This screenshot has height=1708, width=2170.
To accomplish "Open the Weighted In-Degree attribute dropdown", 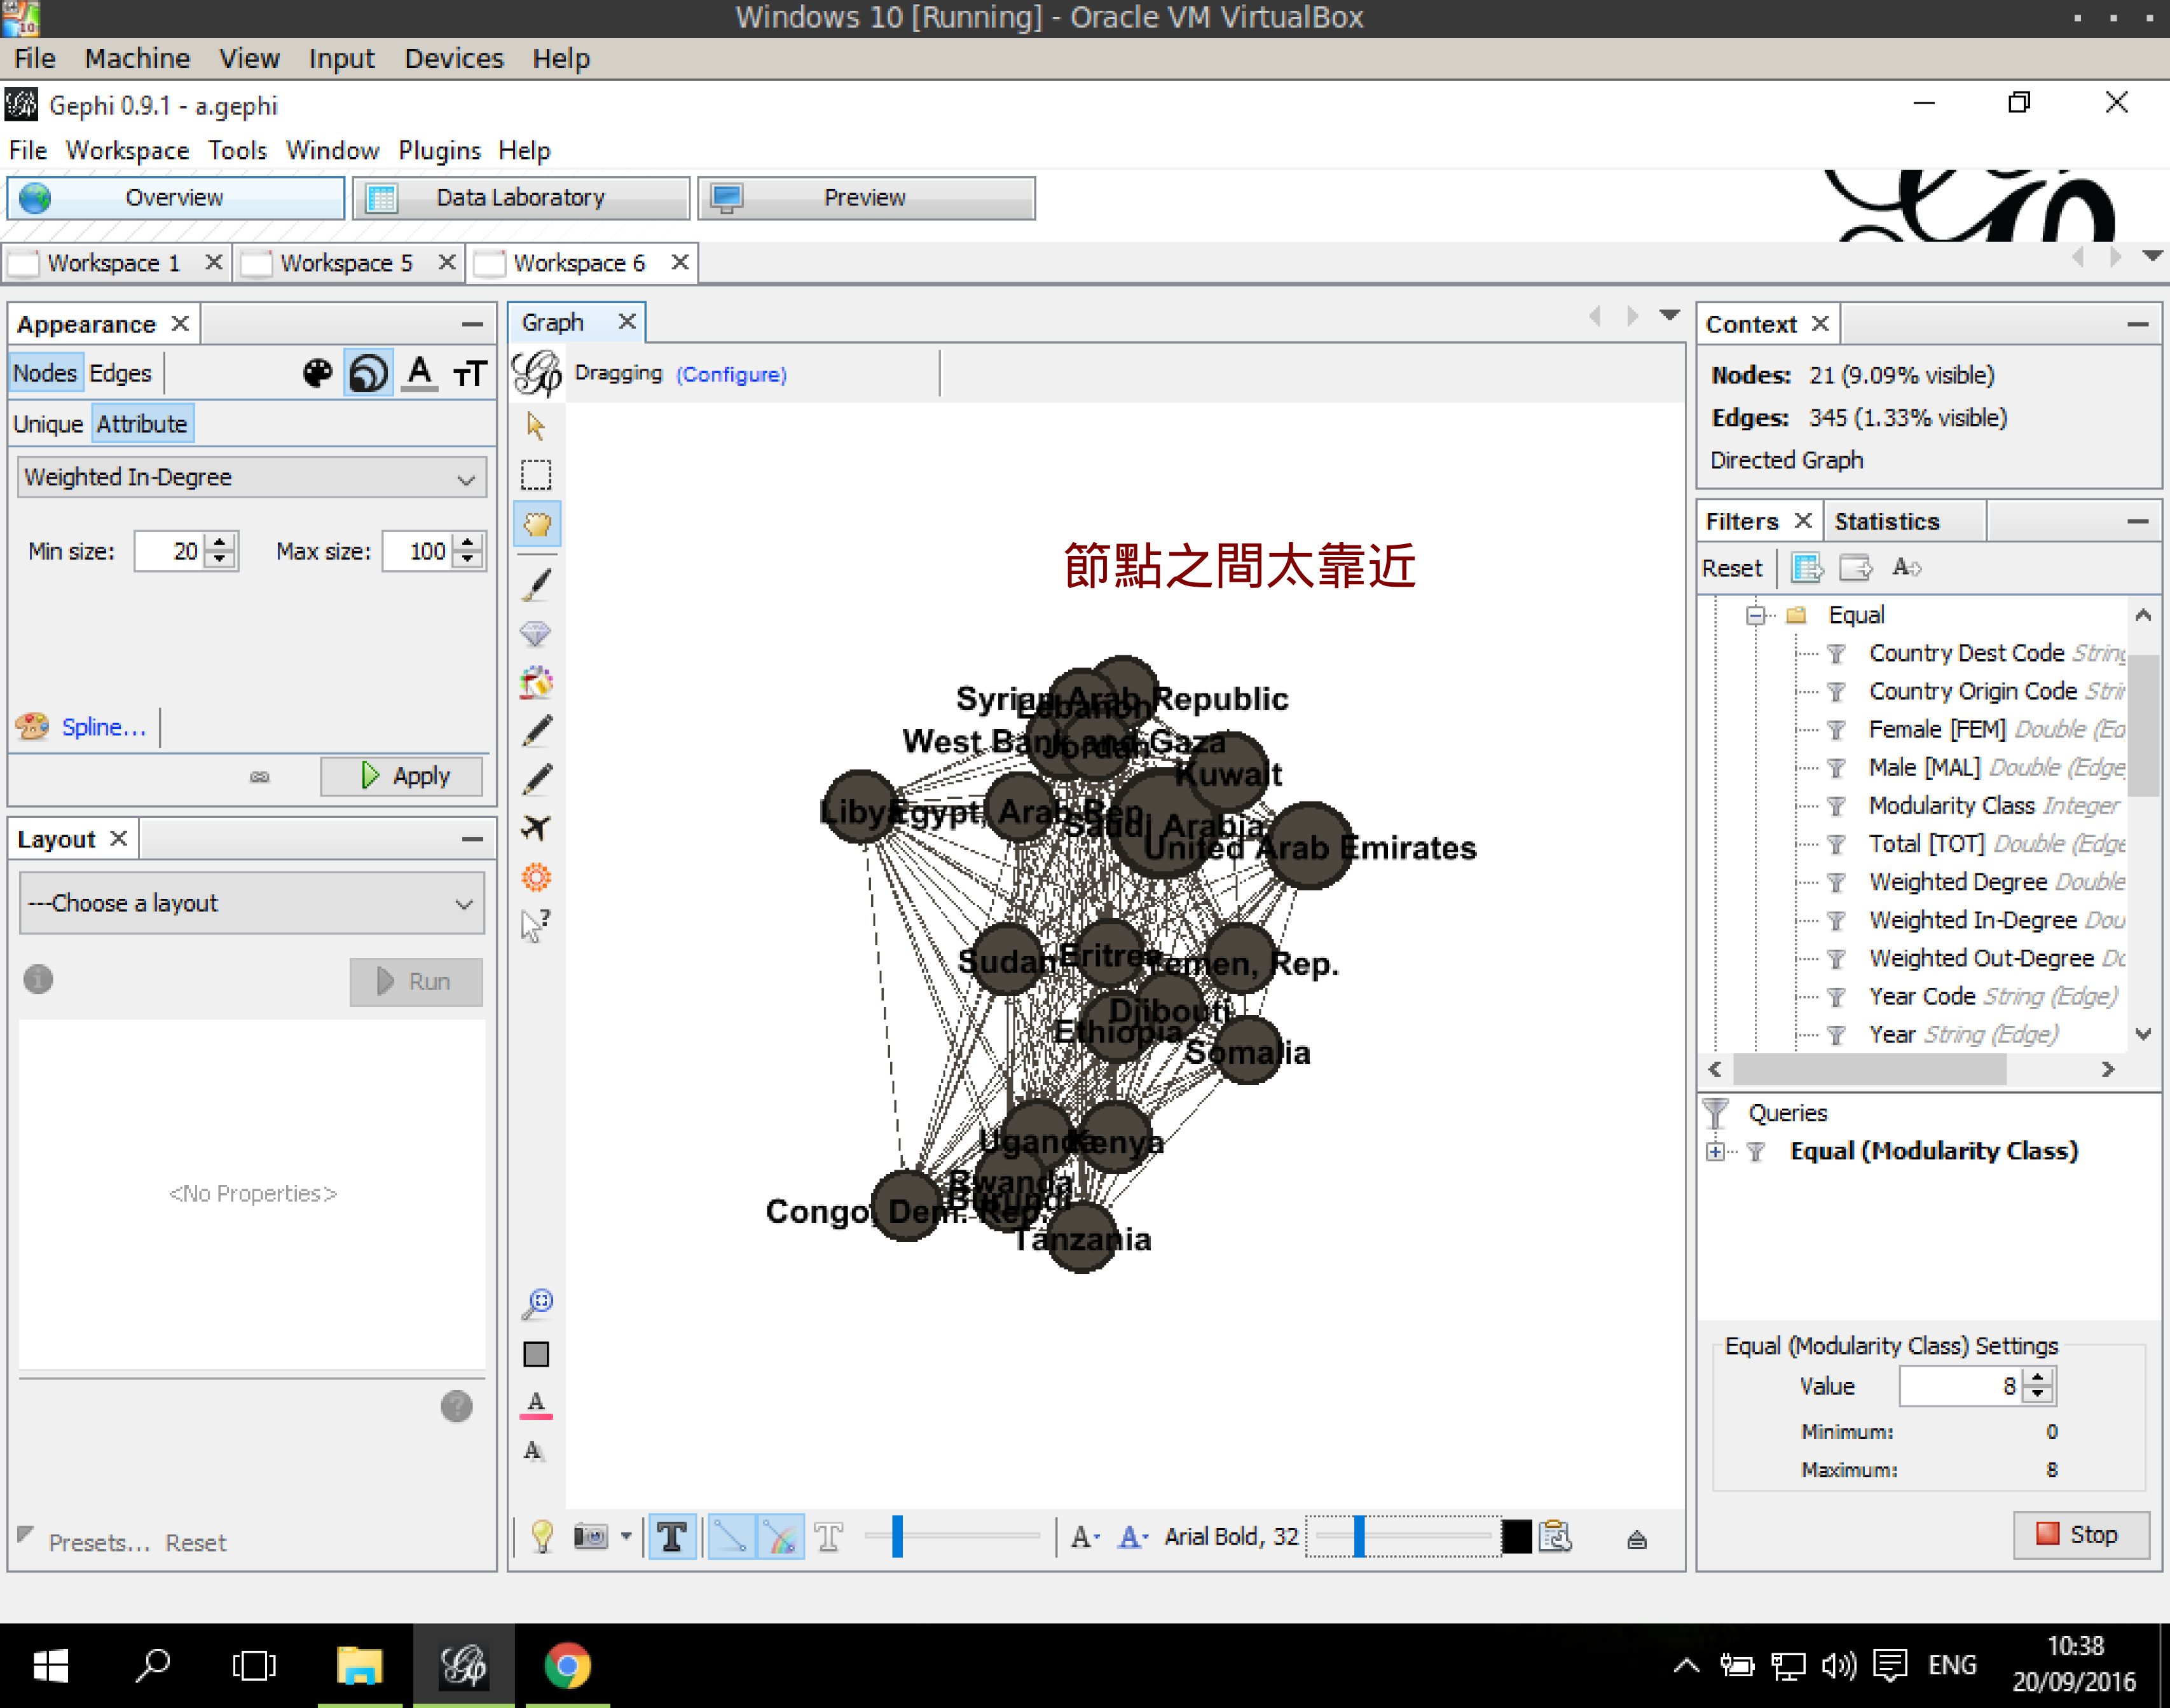I will click(252, 478).
